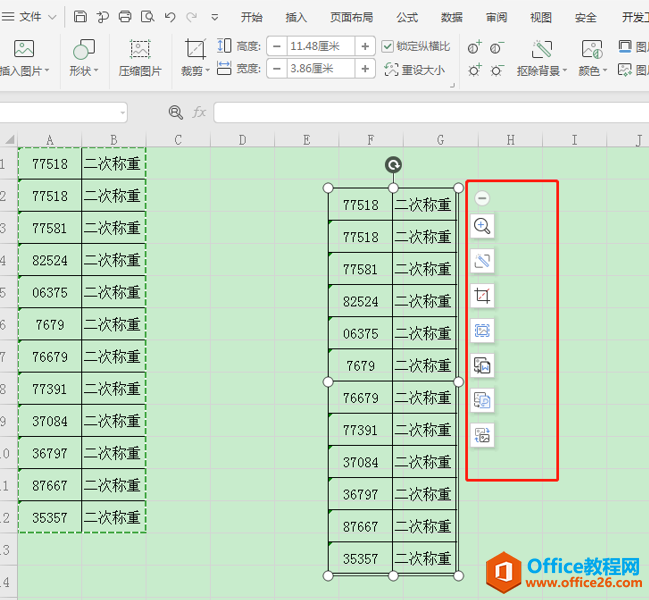This screenshot has width=649, height=600.
Task: Open size settings dialog launcher corner
Action: 452,85
